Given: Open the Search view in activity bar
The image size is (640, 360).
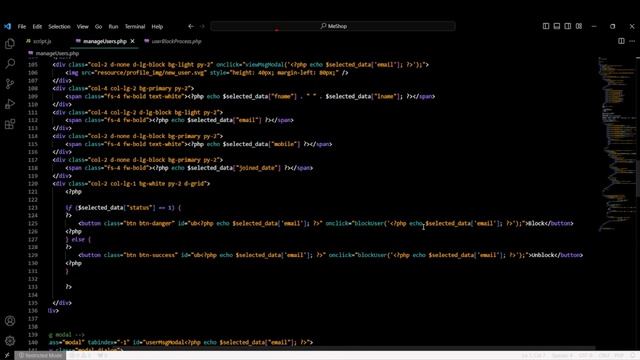Looking at the screenshot, I should pos(10,63).
